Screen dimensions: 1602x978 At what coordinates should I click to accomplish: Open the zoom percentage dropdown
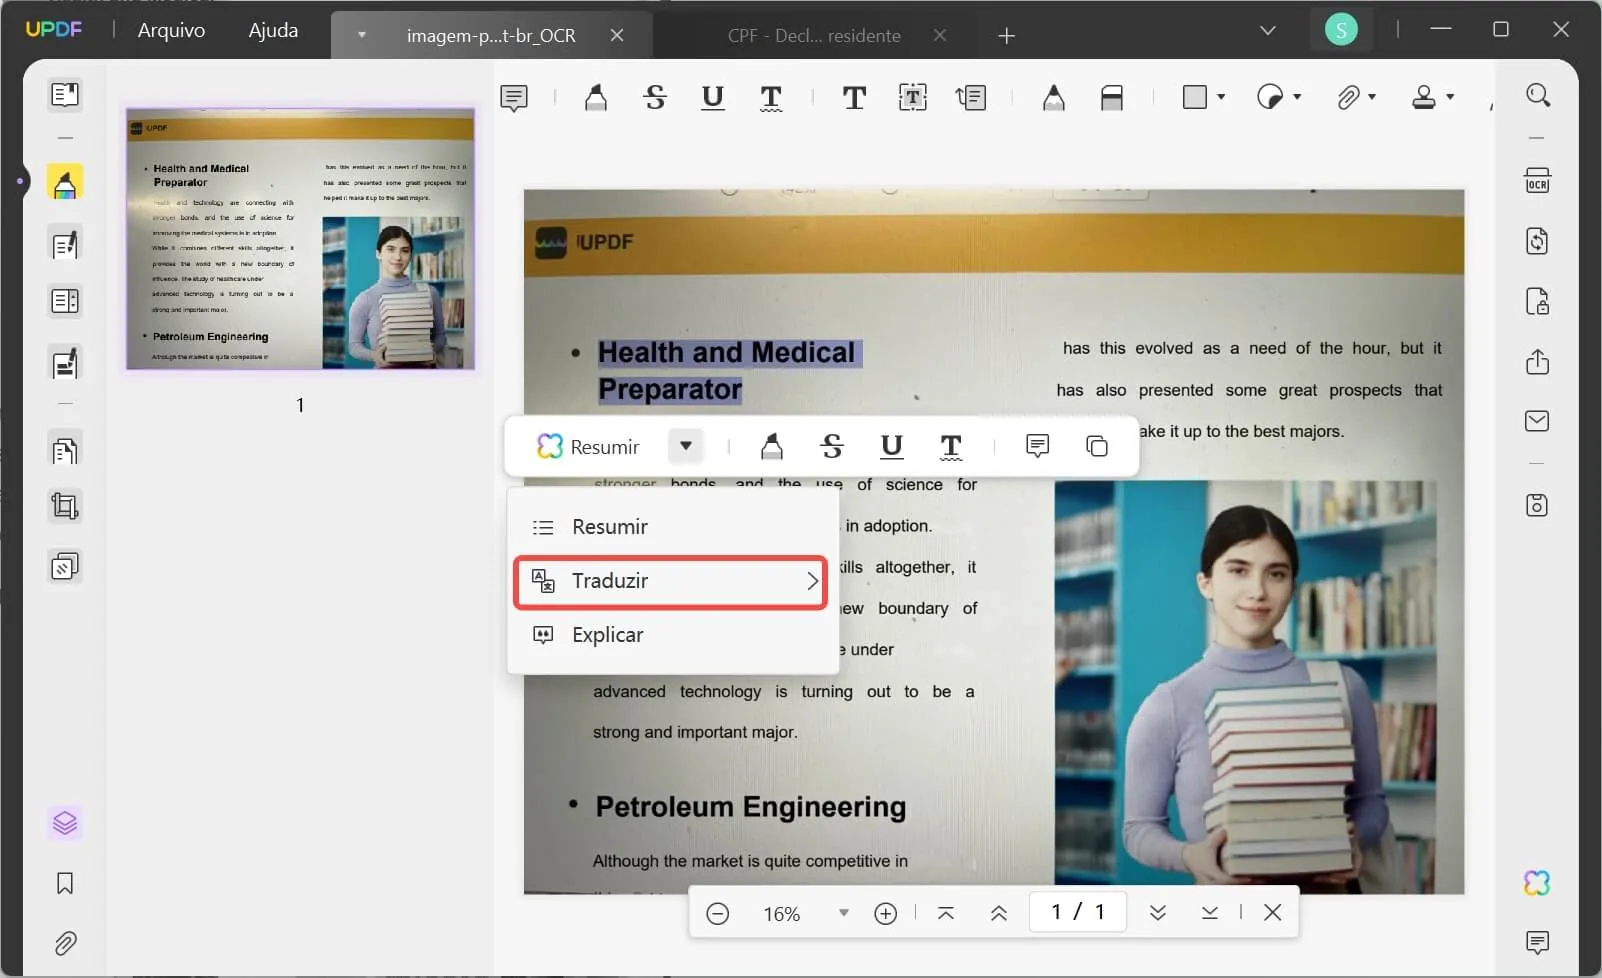(x=843, y=913)
